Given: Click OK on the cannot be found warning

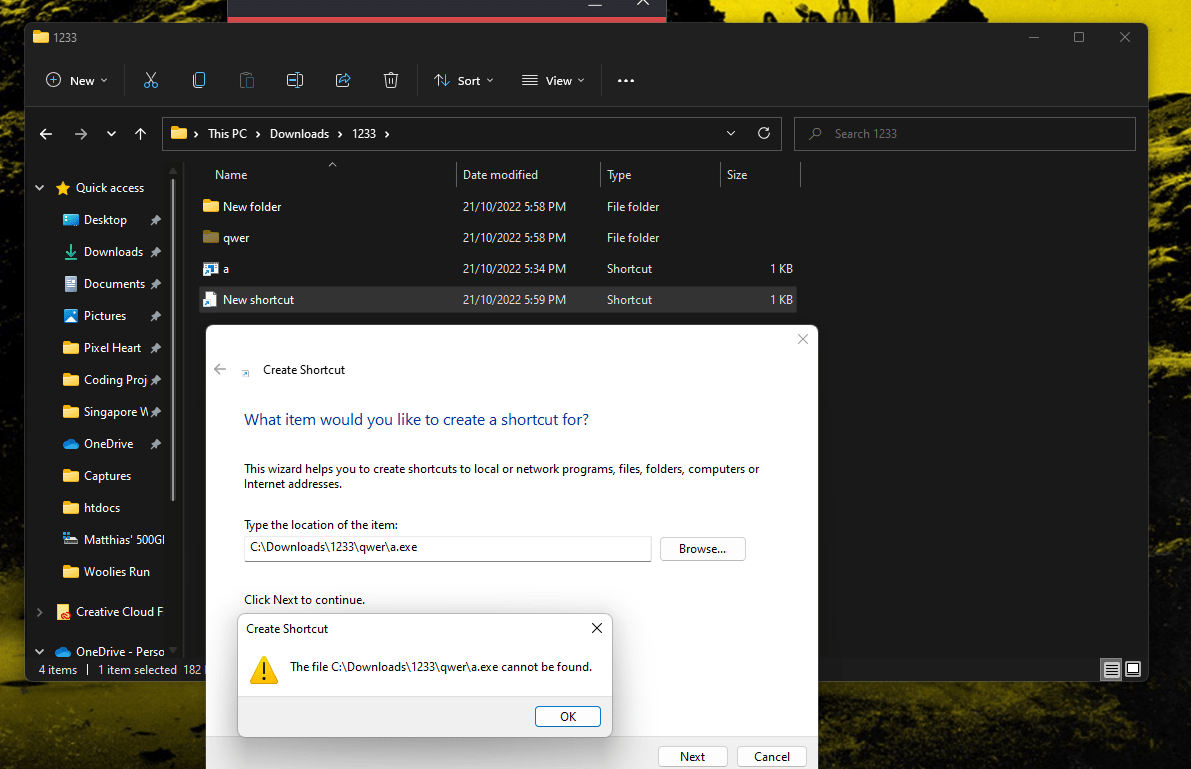Looking at the screenshot, I should 567,716.
